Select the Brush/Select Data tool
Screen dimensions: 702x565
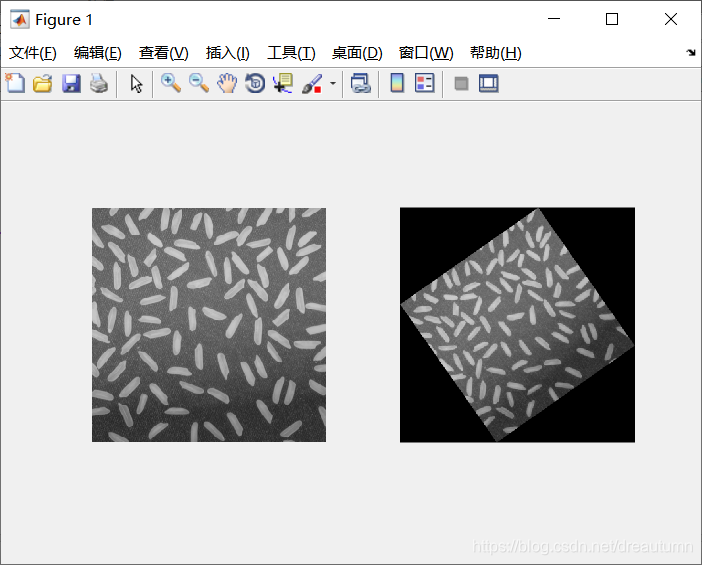pos(312,84)
